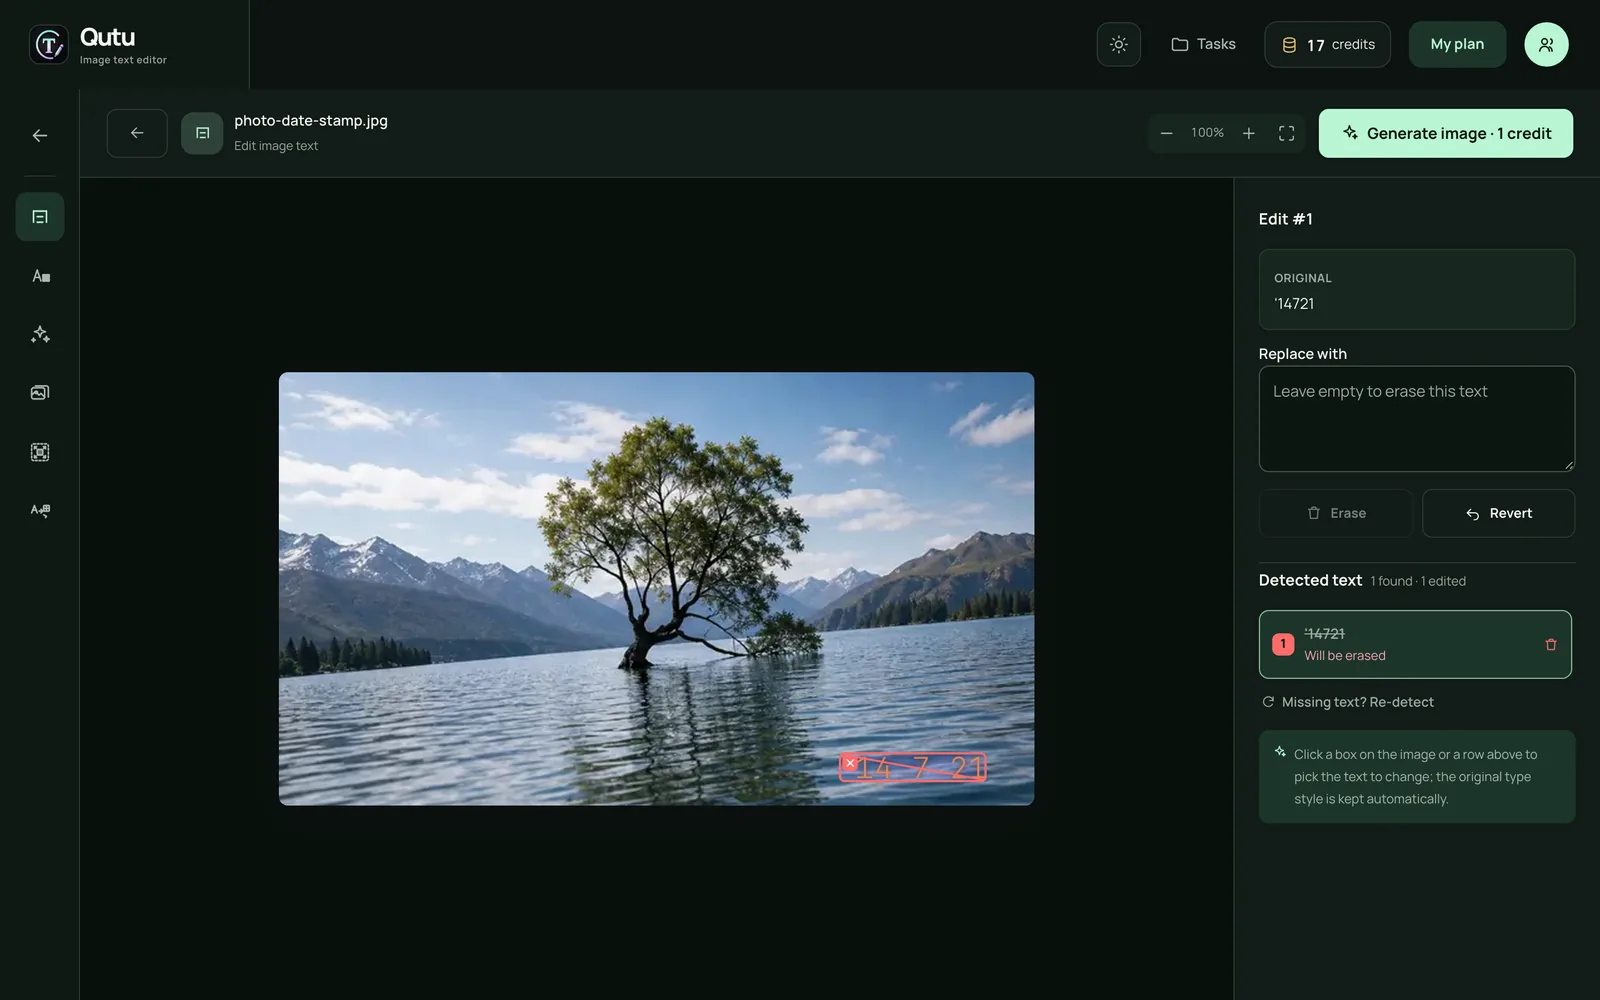The image size is (1600, 1000).
Task: Select the text style sidebar tool
Action: [x=40, y=276]
